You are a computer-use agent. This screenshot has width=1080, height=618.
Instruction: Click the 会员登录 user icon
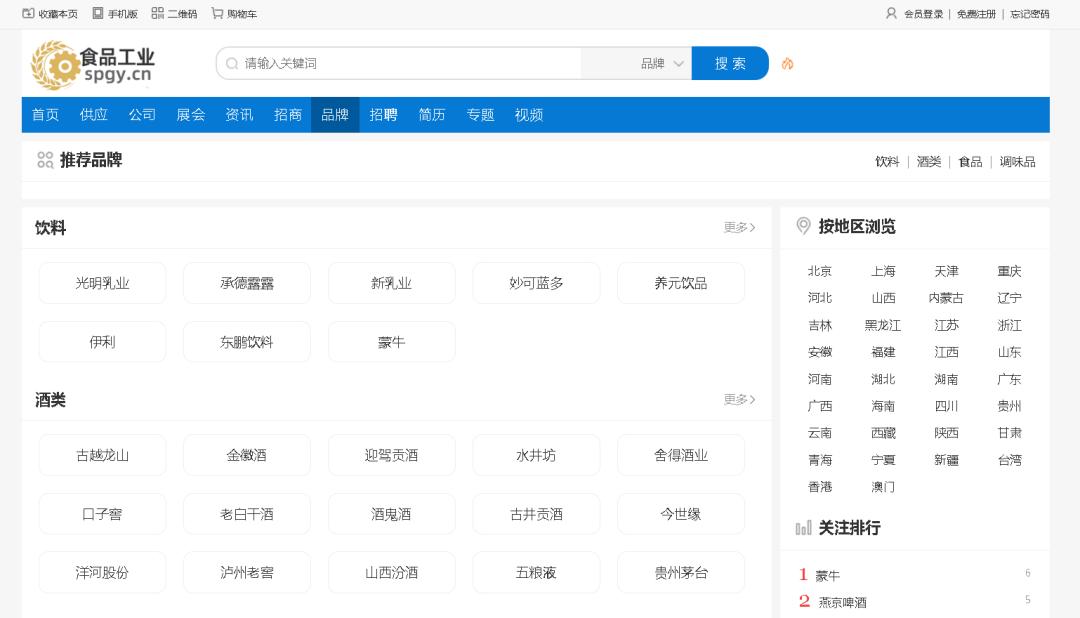pos(891,13)
